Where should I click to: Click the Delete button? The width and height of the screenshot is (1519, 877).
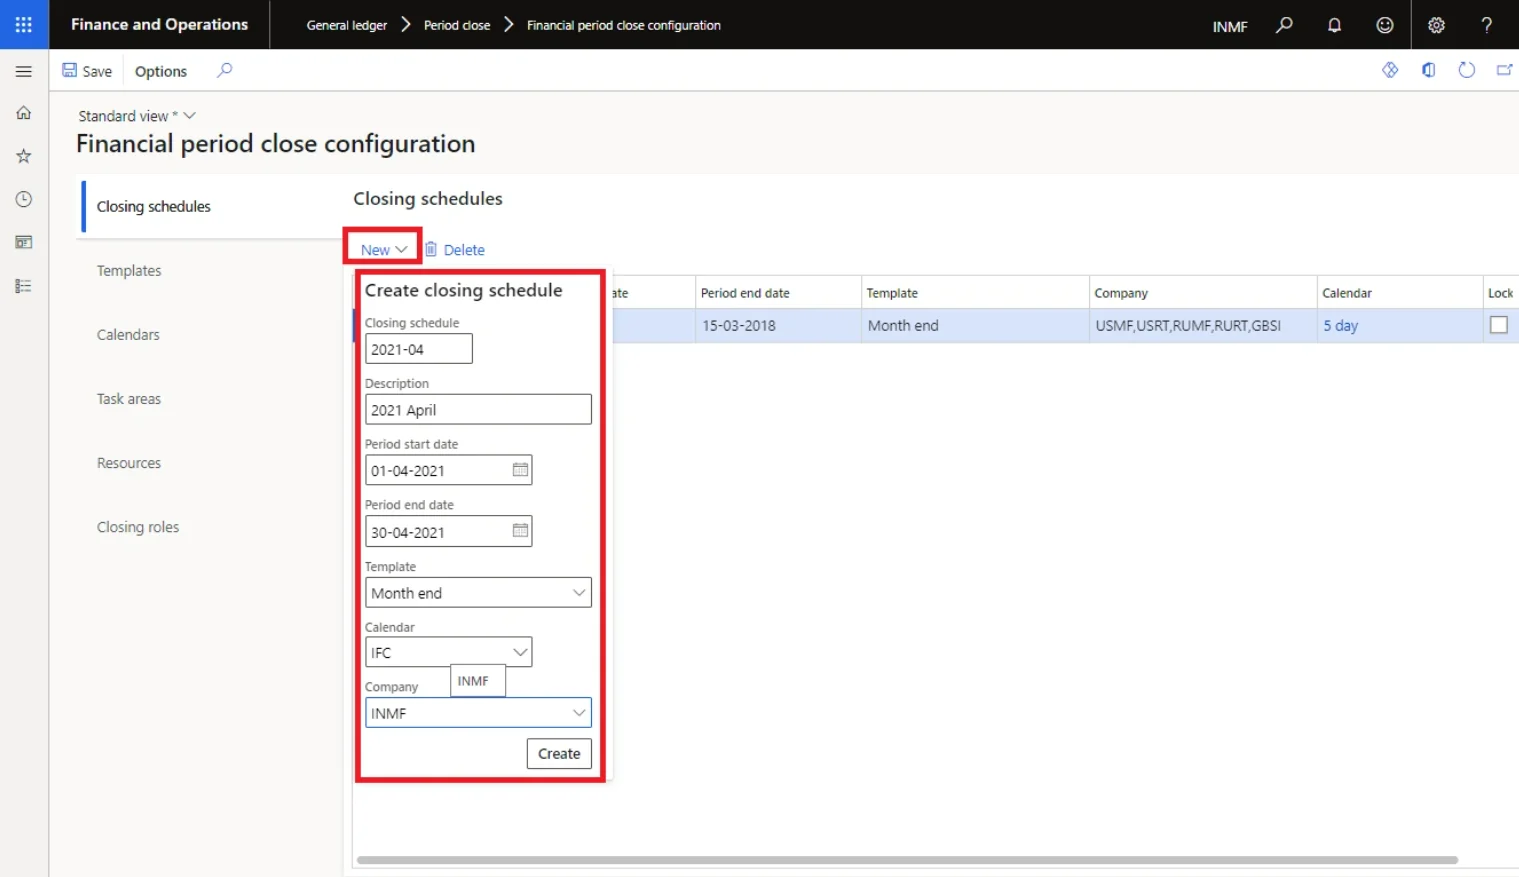point(455,249)
